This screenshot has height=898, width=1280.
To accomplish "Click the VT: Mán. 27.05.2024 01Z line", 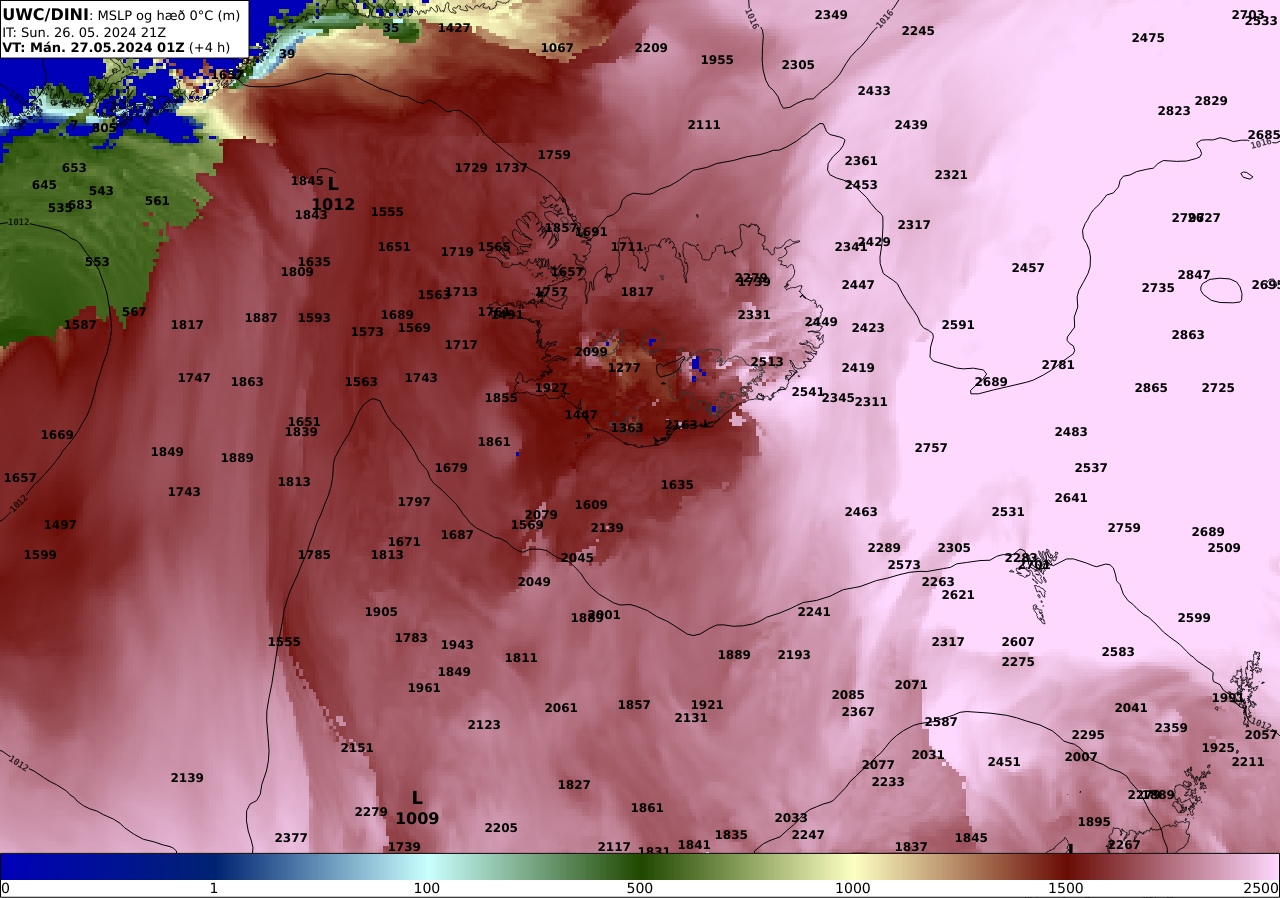I will coord(116,47).
